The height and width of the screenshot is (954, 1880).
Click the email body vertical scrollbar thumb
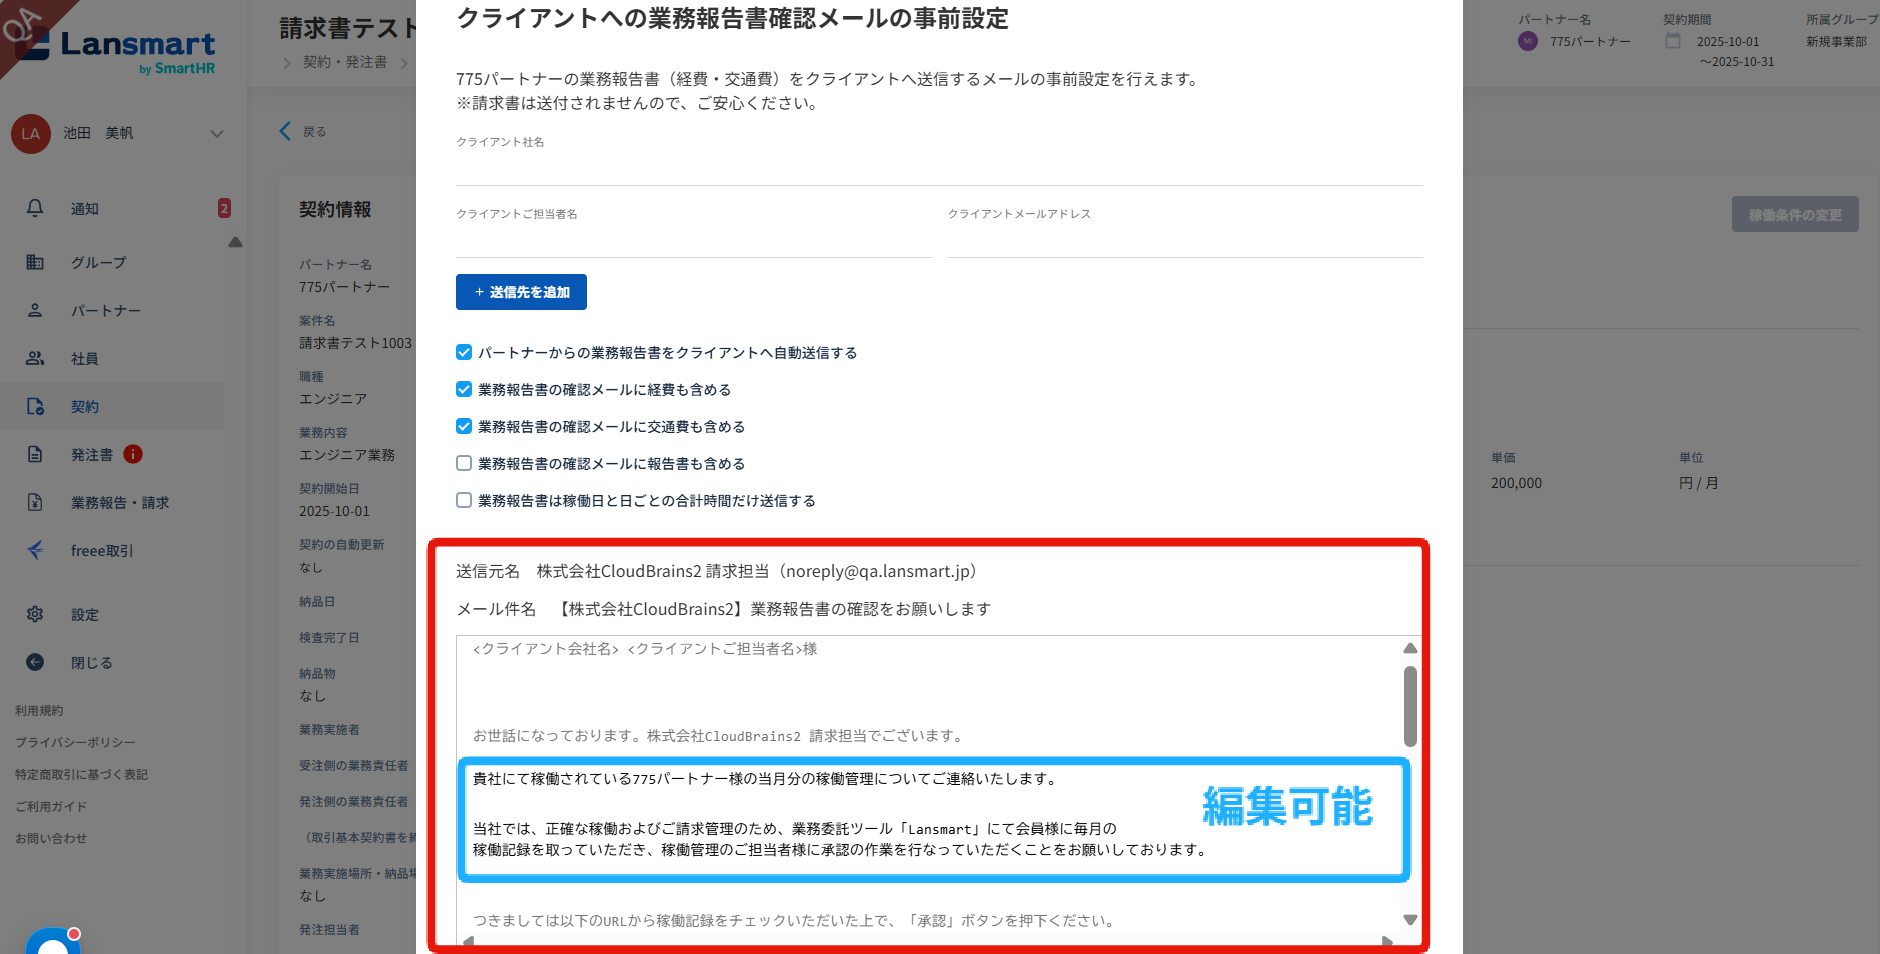tap(1410, 706)
